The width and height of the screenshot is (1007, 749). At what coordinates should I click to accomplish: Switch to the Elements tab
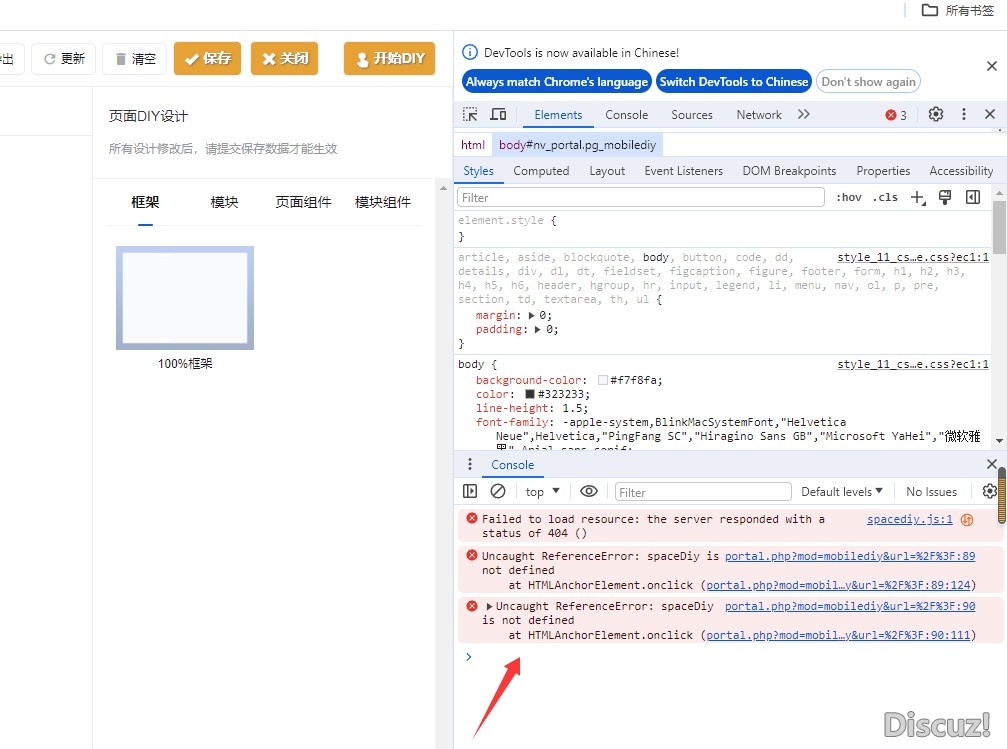[558, 114]
